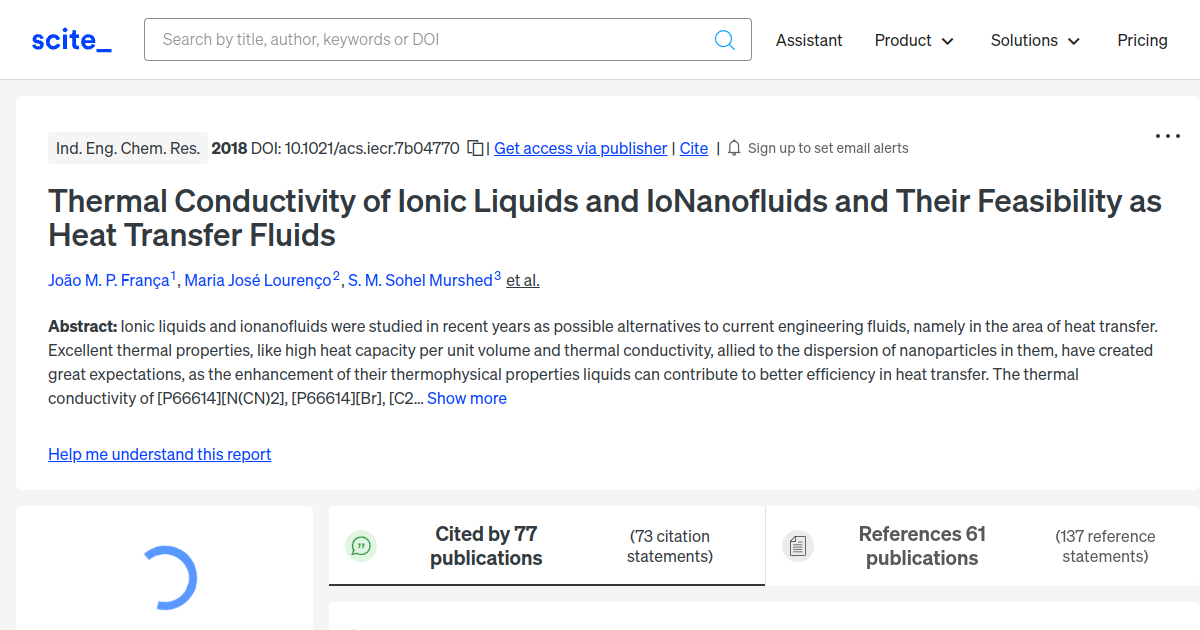Click inside the search input field

[400, 39]
